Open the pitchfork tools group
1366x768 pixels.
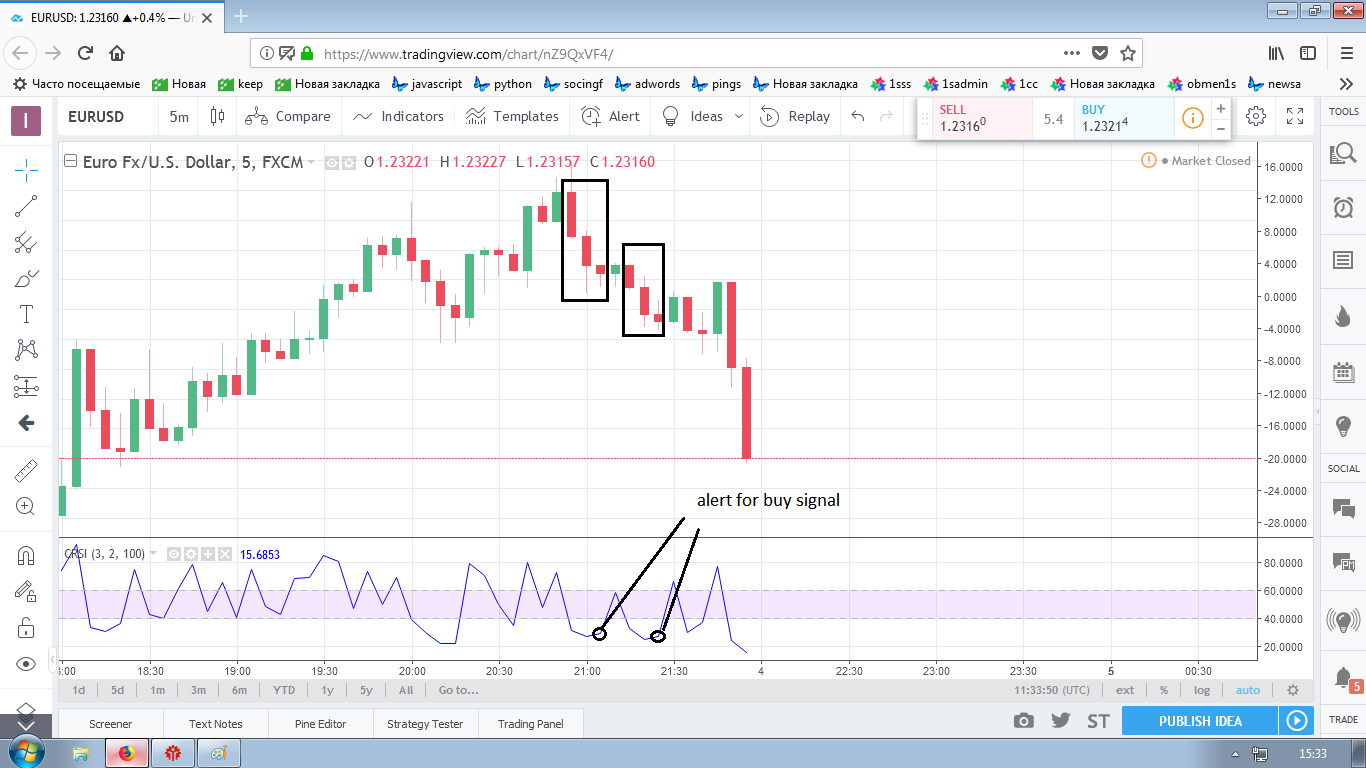click(x=26, y=242)
